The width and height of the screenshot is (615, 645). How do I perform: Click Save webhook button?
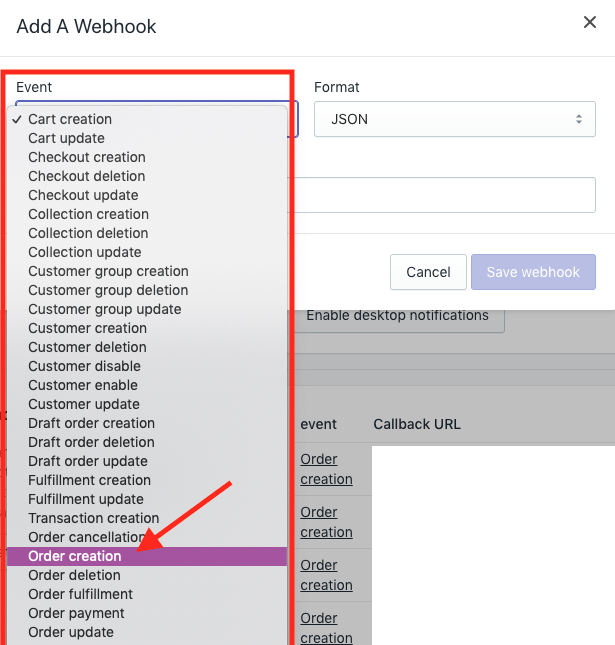point(533,272)
